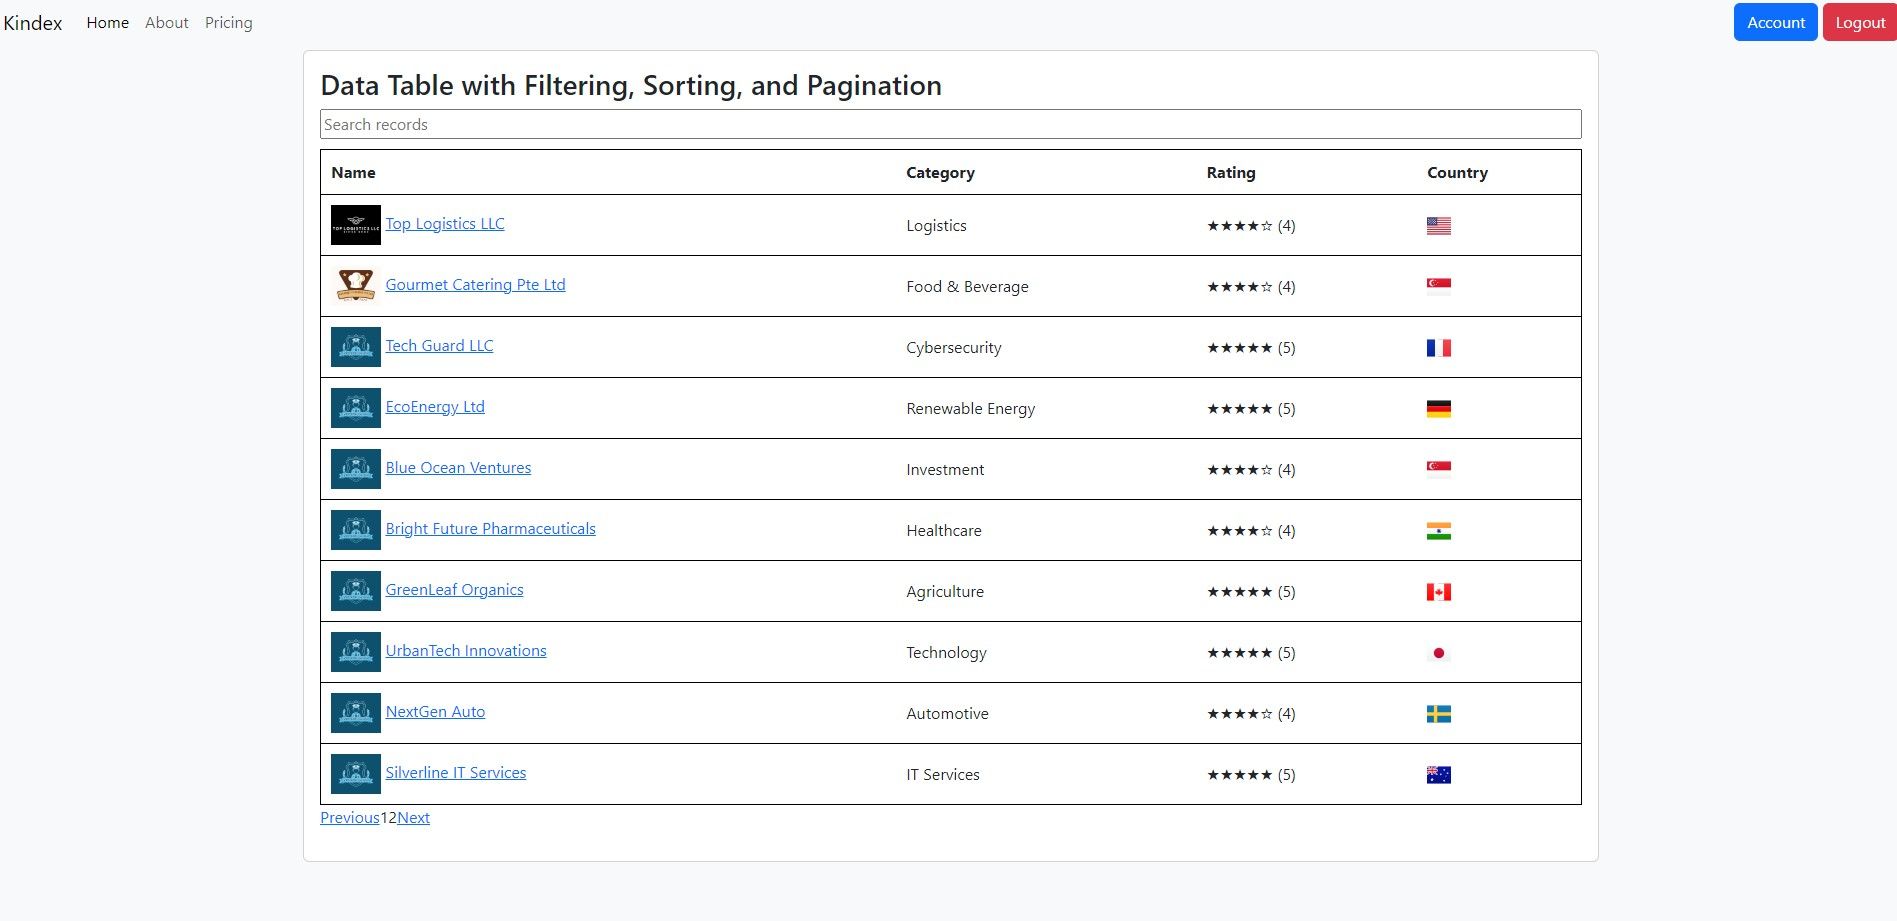
Task: Click the red Logout button
Action: pos(1860,22)
